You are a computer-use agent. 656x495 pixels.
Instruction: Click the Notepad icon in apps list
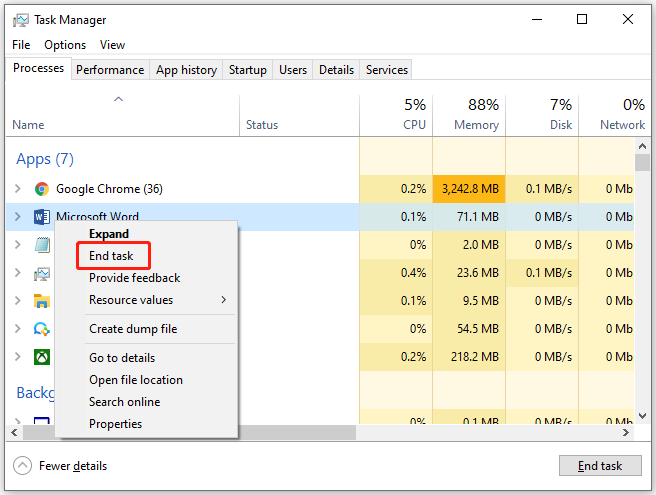tap(42, 245)
